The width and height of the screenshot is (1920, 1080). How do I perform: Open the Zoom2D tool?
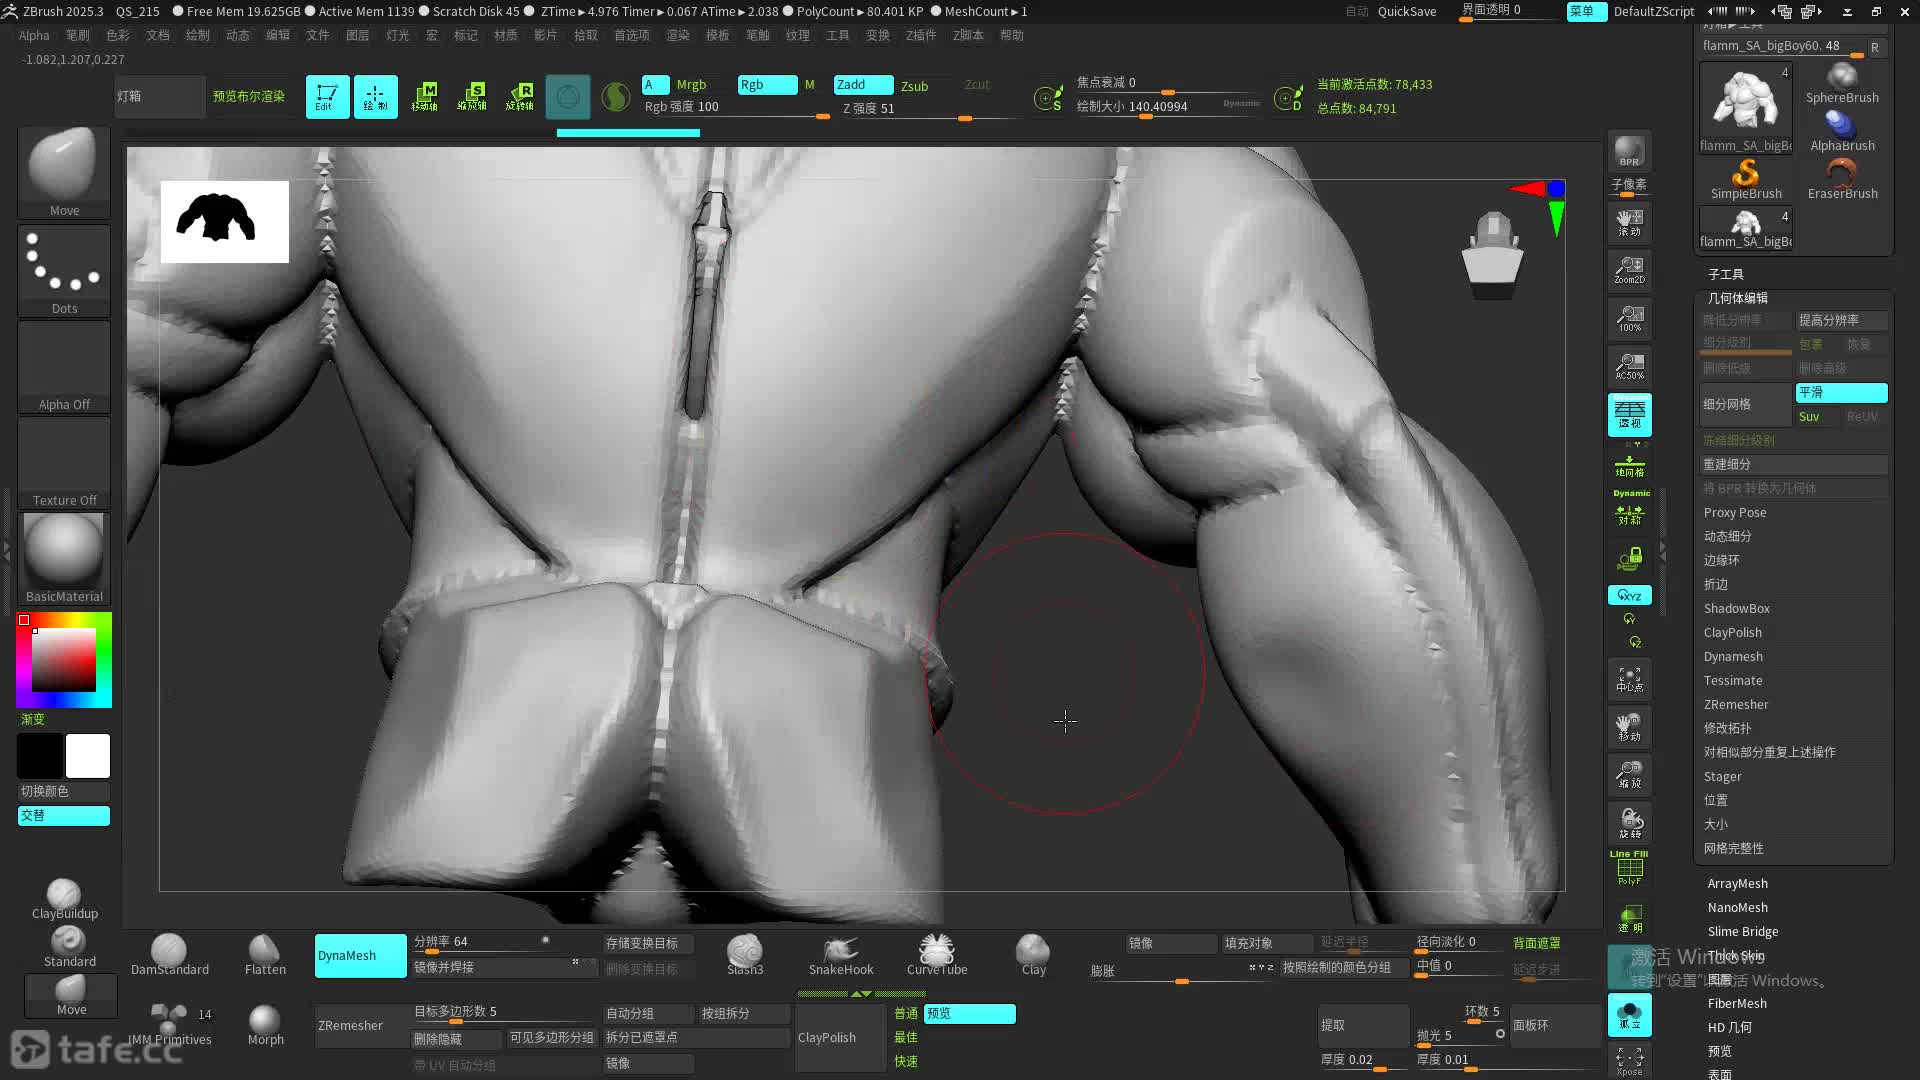click(x=1629, y=269)
